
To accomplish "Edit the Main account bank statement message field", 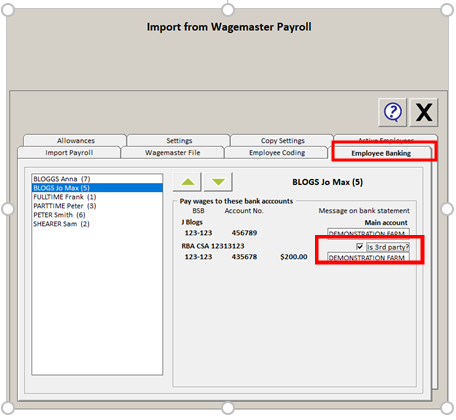I will pos(368,233).
